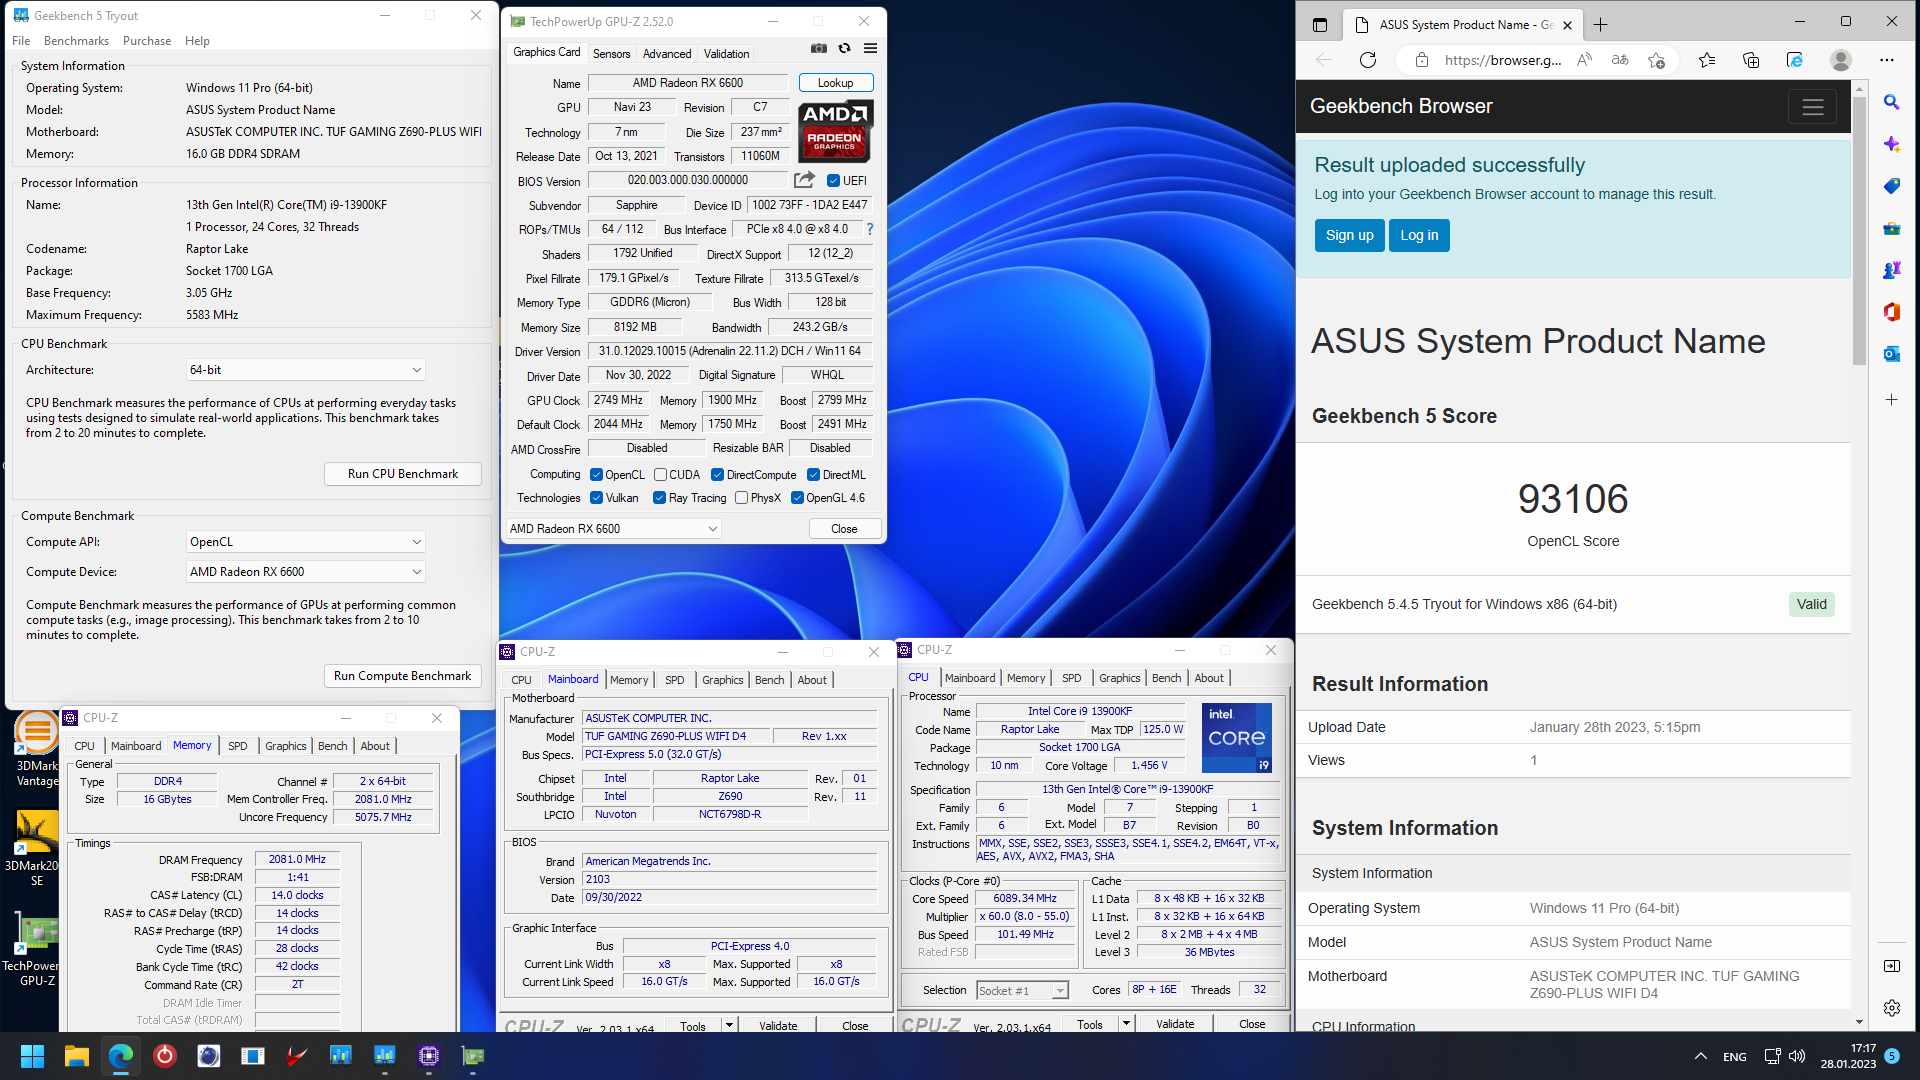Click the Edge sidebar search icon
Viewport: 1920px width, 1080px height.
coord(1891,102)
